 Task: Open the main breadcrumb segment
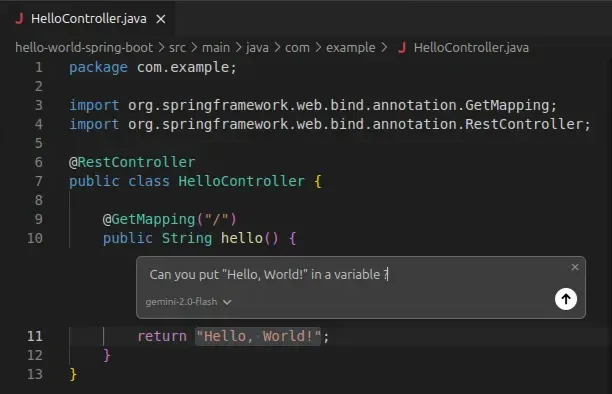click(215, 48)
